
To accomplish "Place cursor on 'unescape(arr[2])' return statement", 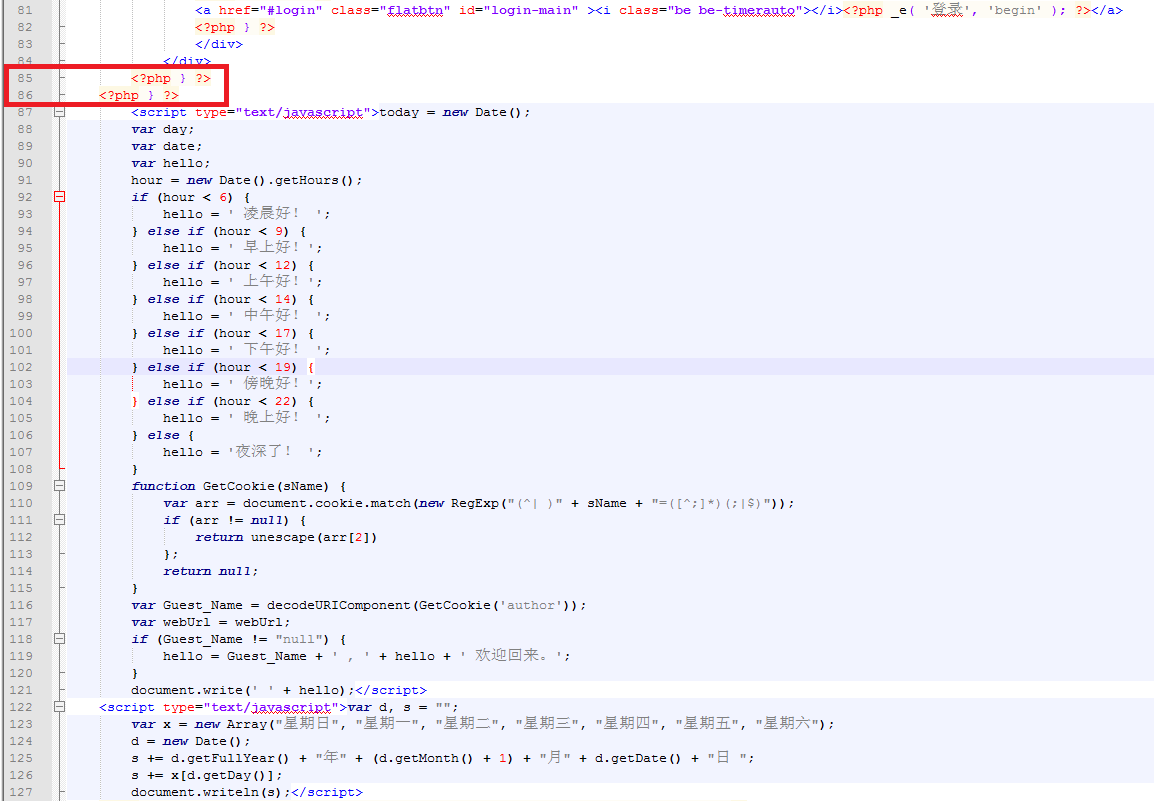I will (x=313, y=537).
